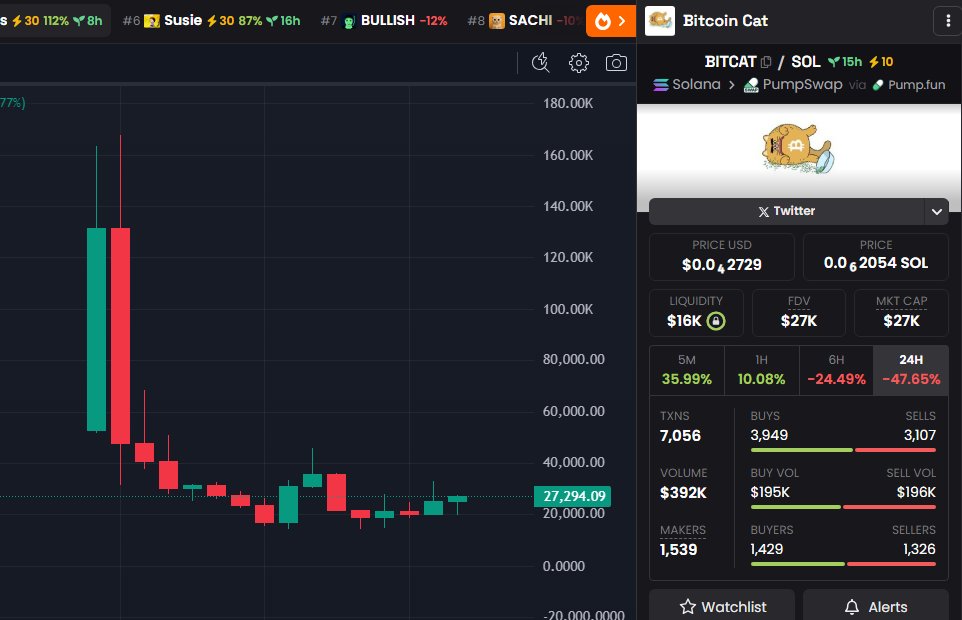
Task: Click the Susie token icon
Action: (x=152, y=21)
